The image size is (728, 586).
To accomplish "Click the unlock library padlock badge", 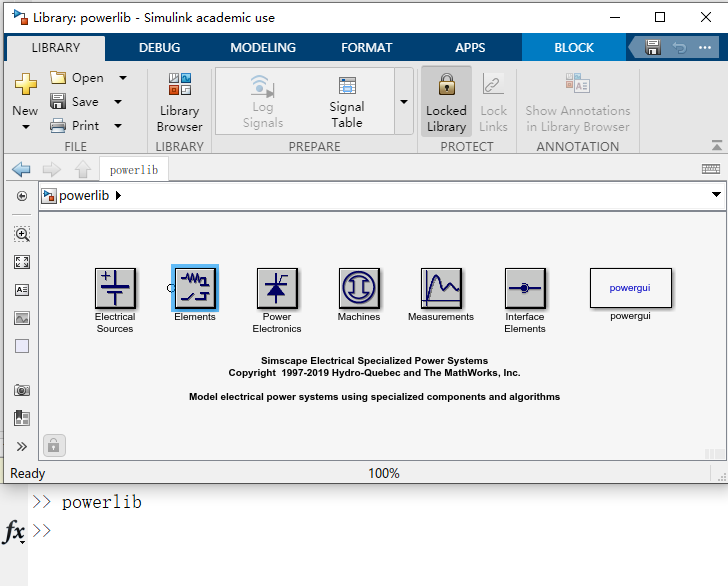I will pyautogui.click(x=54, y=446).
